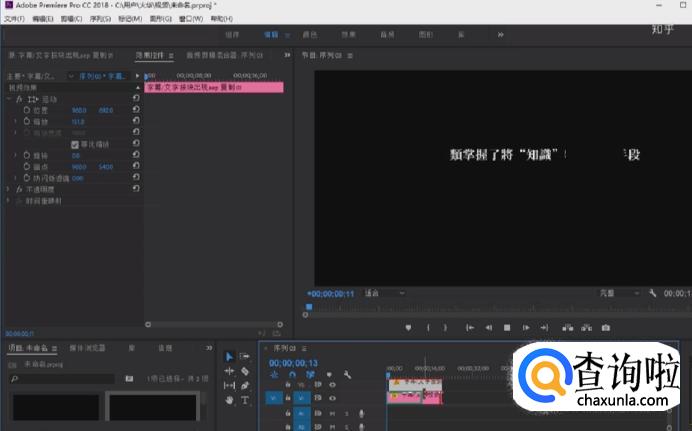Click the program monitor playhead scrubber
The height and width of the screenshot is (431, 692).
(309, 307)
